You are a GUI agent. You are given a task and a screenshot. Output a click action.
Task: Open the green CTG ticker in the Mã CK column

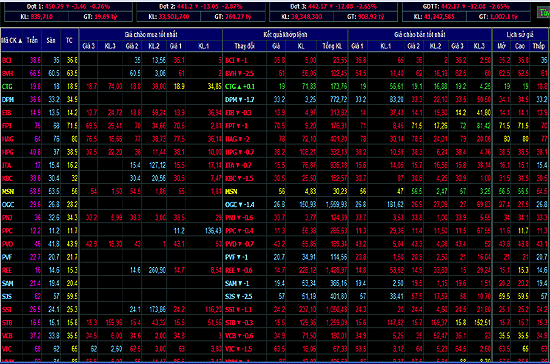tap(7, 87)
